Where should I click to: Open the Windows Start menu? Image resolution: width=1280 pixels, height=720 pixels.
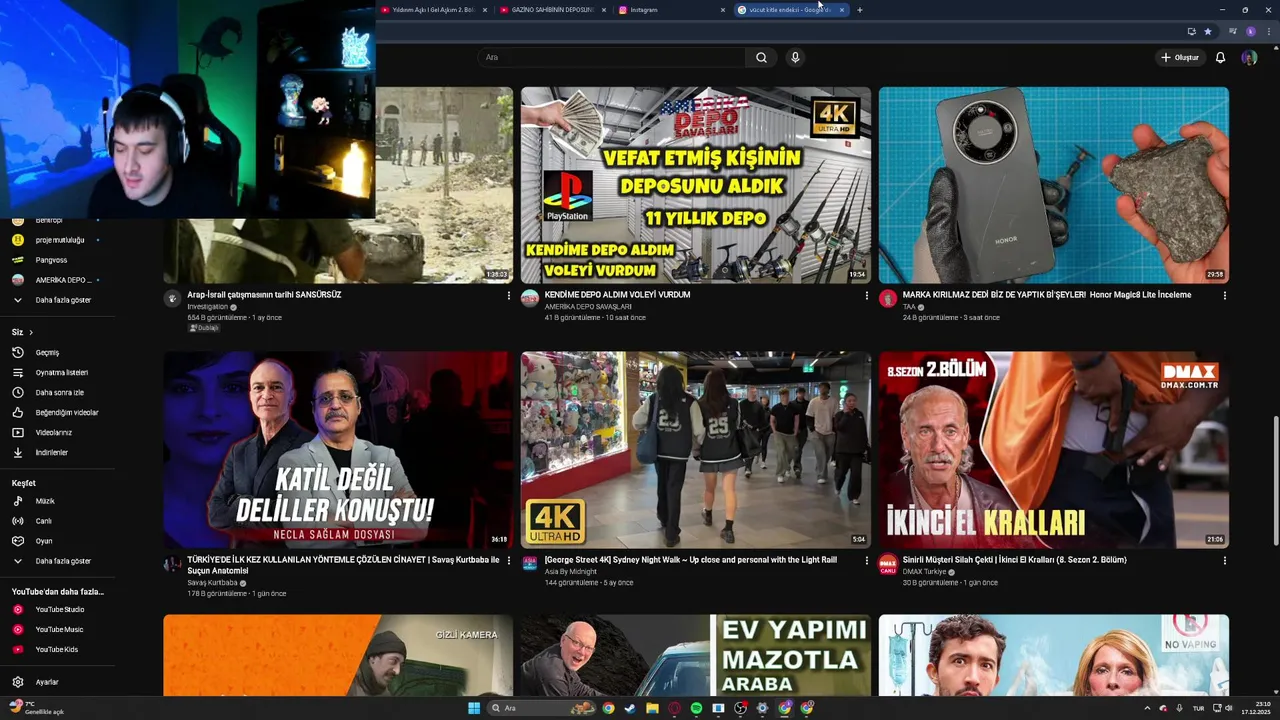[x=474, y=708]
